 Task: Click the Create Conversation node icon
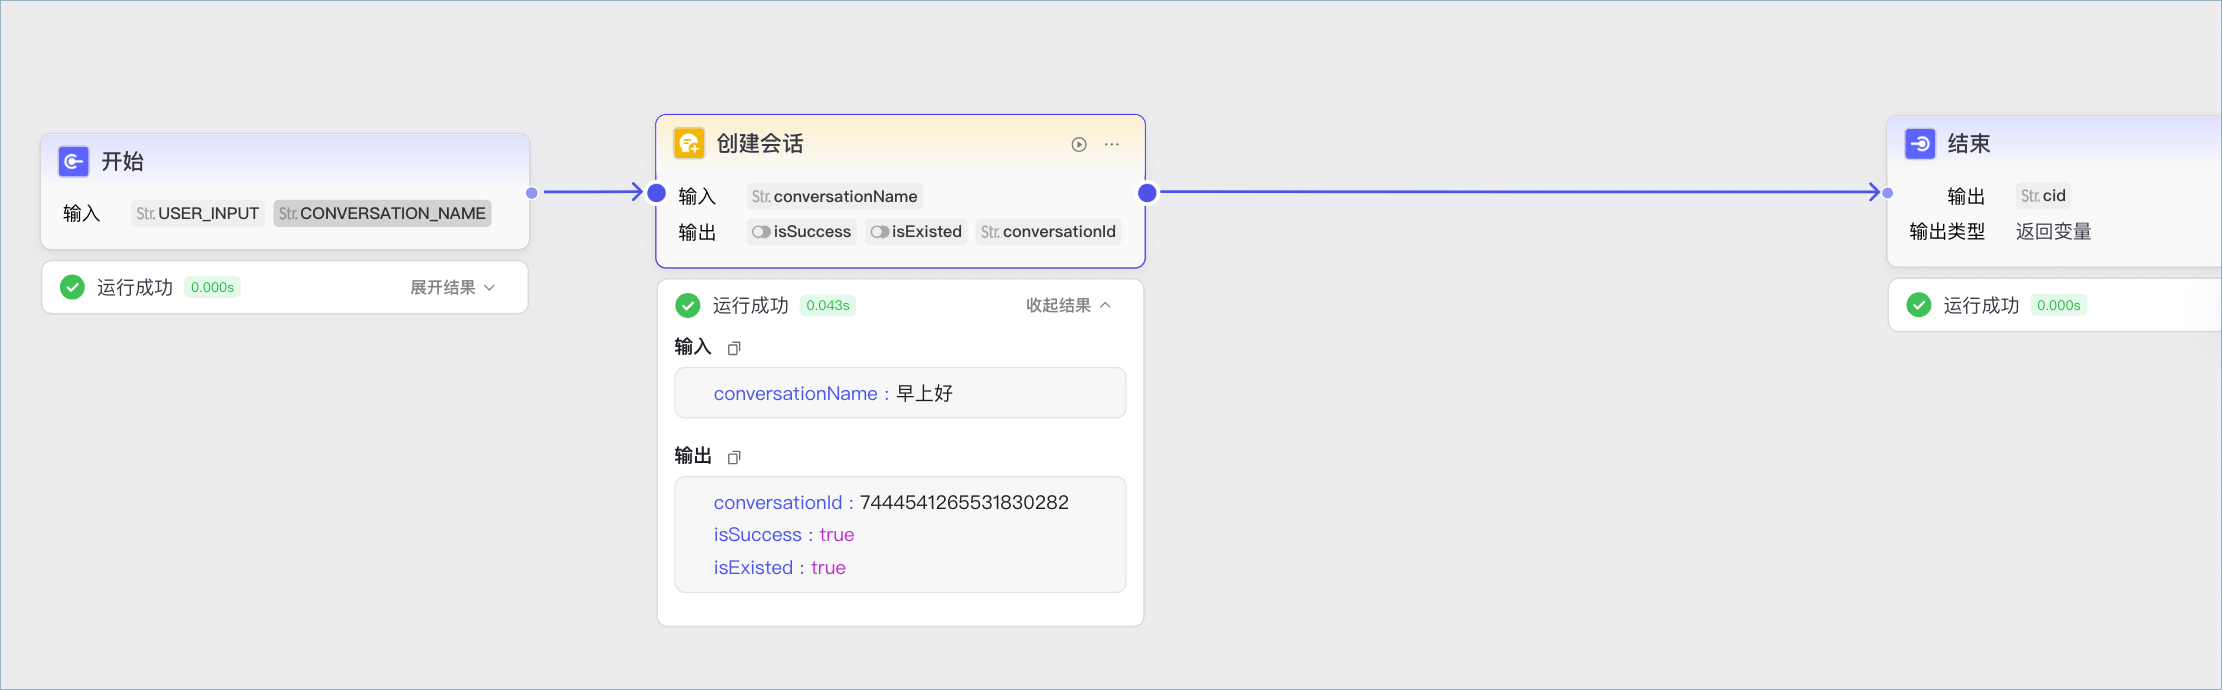pos(689,143)
